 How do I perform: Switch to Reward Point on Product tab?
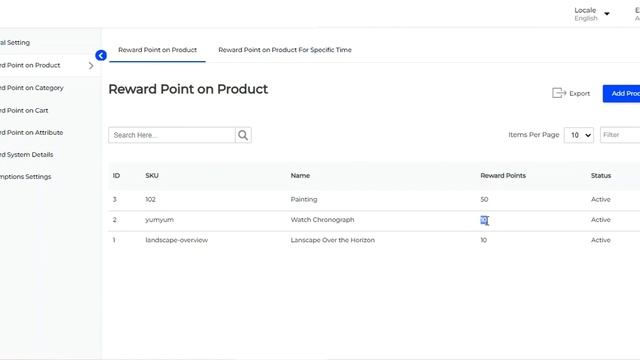[157, 50]
